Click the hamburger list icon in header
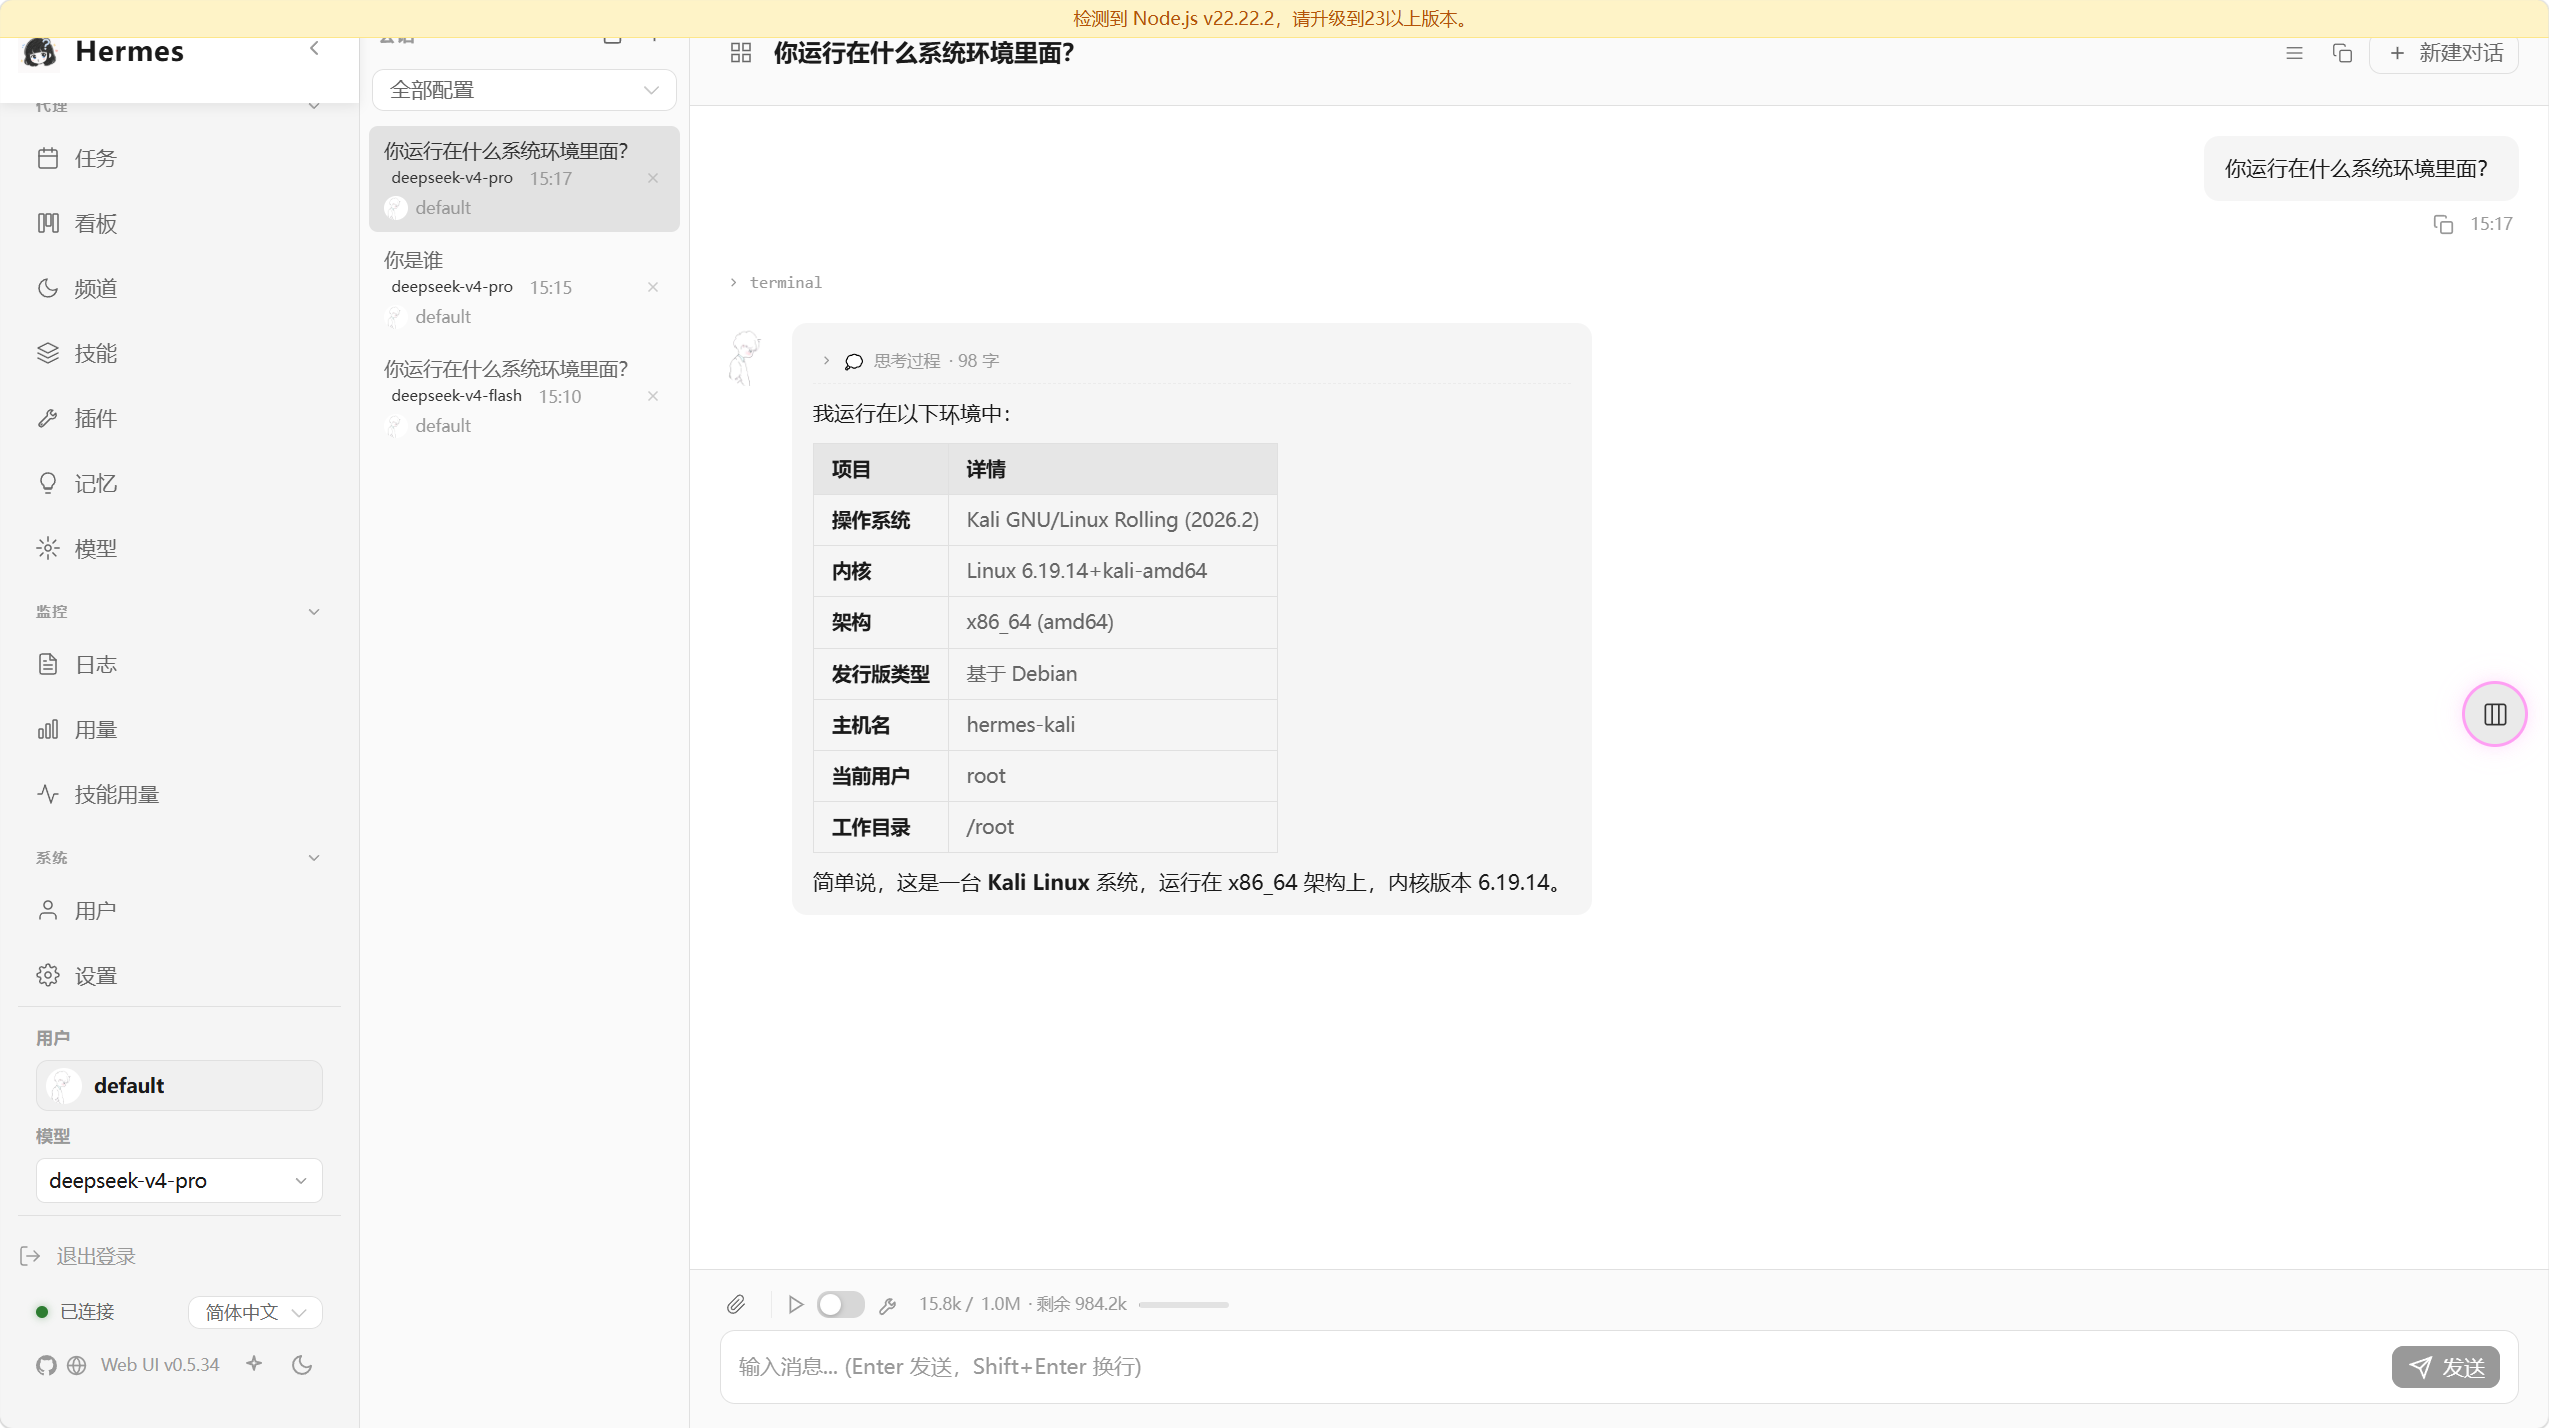 tap(2295, 53)
